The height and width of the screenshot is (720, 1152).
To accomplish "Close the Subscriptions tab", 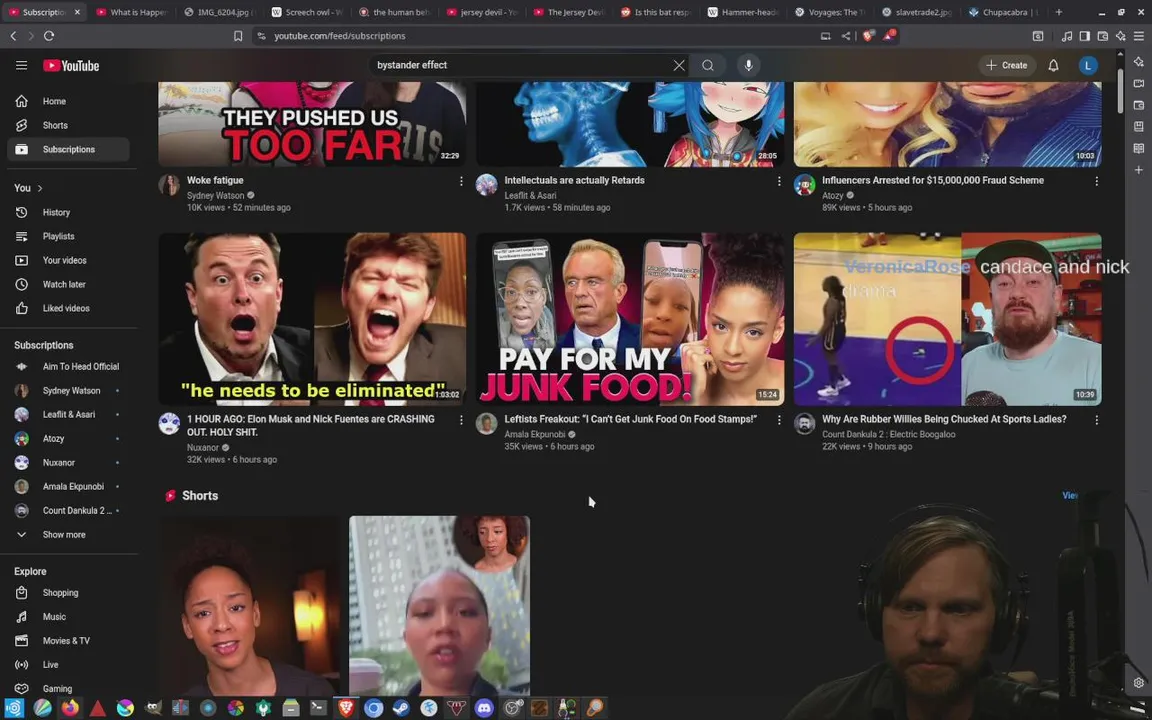I will [x=77, y=12].
